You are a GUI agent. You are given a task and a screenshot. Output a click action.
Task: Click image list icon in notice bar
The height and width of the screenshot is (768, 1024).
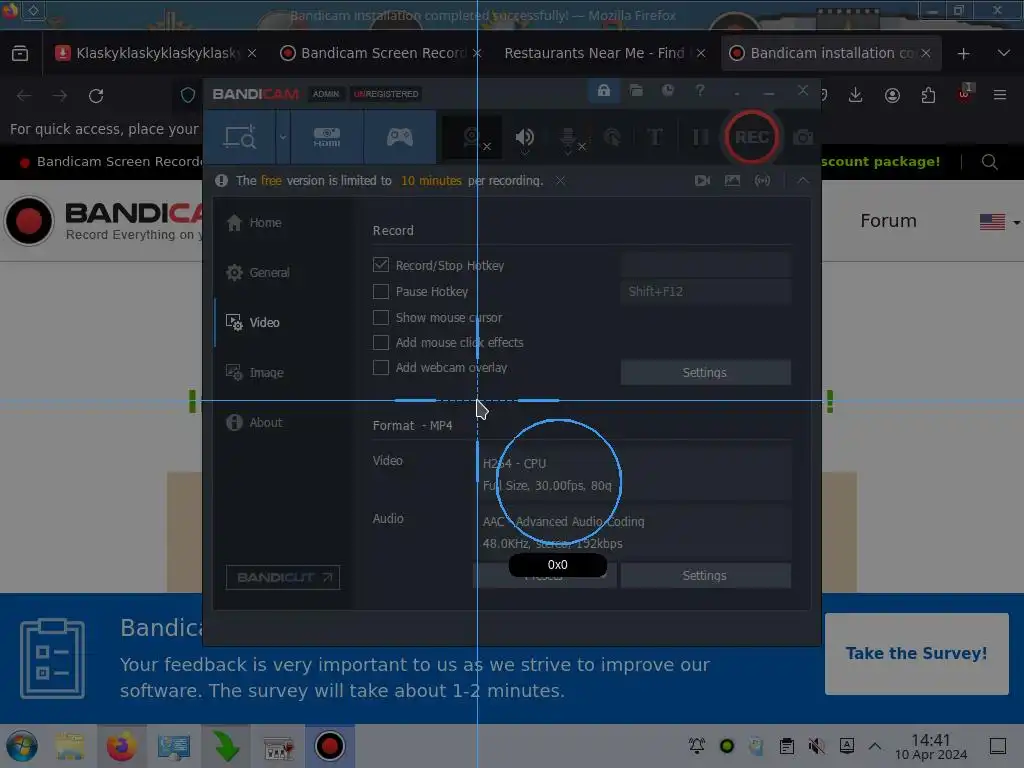point(732,180)
